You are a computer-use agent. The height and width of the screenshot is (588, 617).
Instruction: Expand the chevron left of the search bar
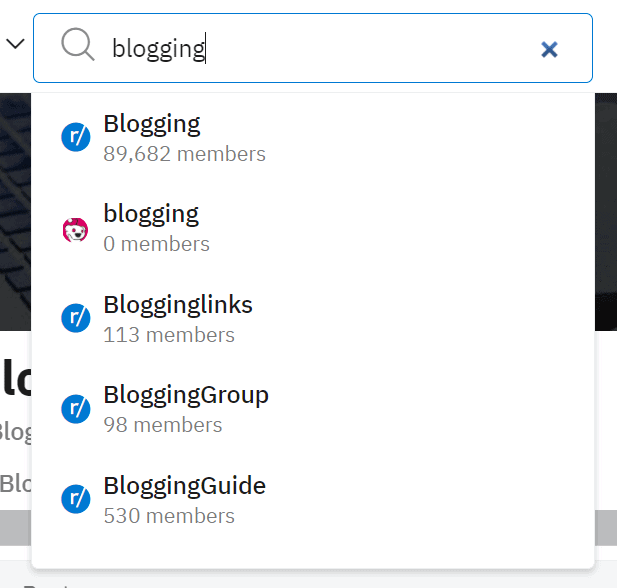coord(14,44)
